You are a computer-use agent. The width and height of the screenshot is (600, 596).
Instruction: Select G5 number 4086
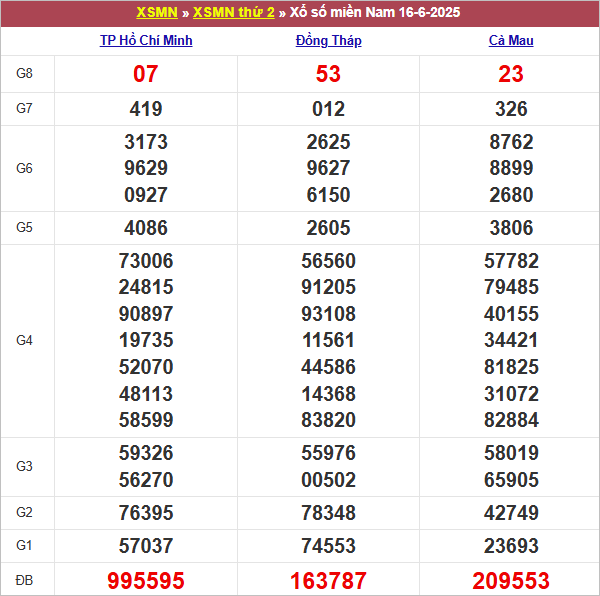(146, 228)
